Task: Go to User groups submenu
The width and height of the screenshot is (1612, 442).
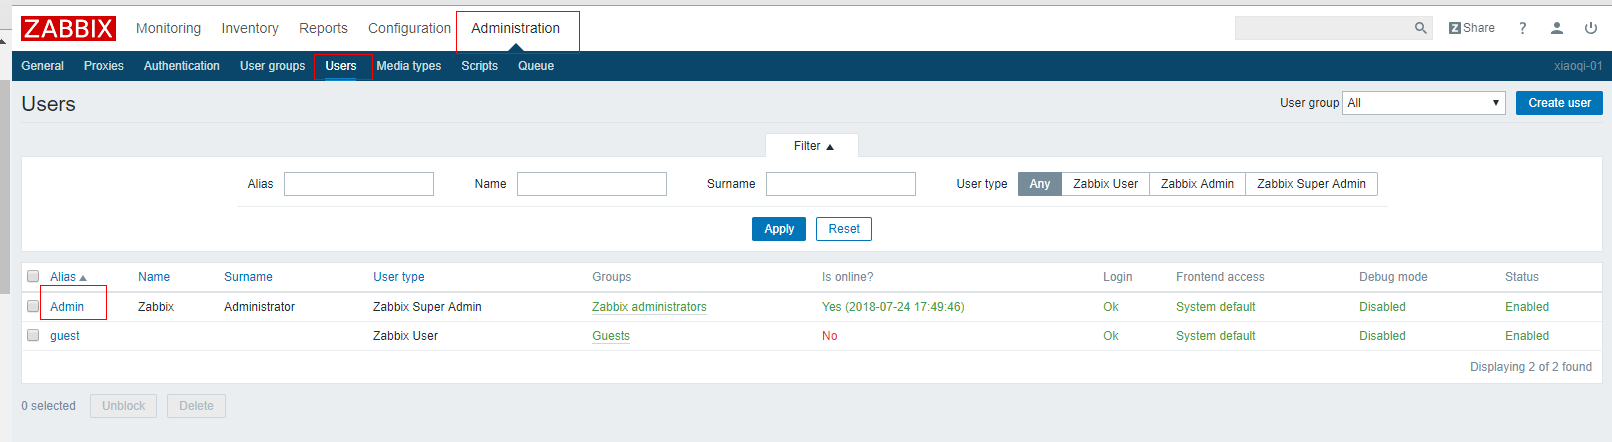Action: [x=272, y=66]
